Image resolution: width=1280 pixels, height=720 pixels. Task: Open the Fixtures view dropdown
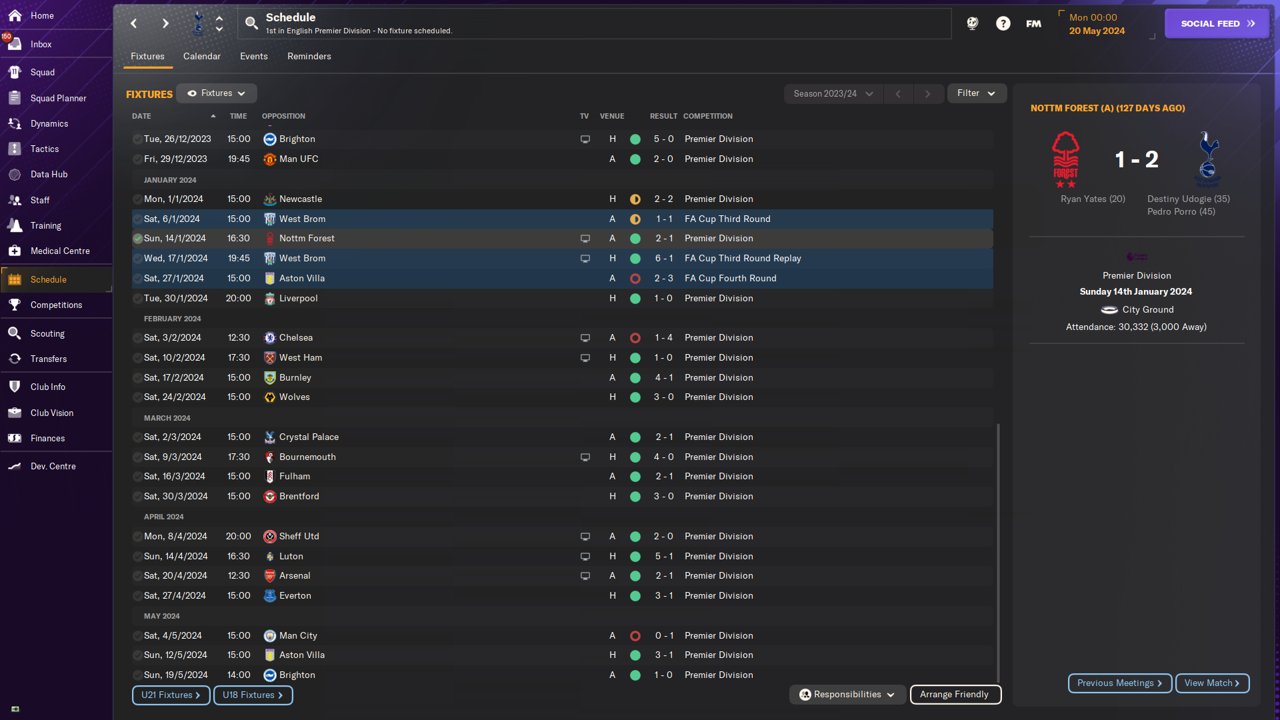(x=217, y=93)
